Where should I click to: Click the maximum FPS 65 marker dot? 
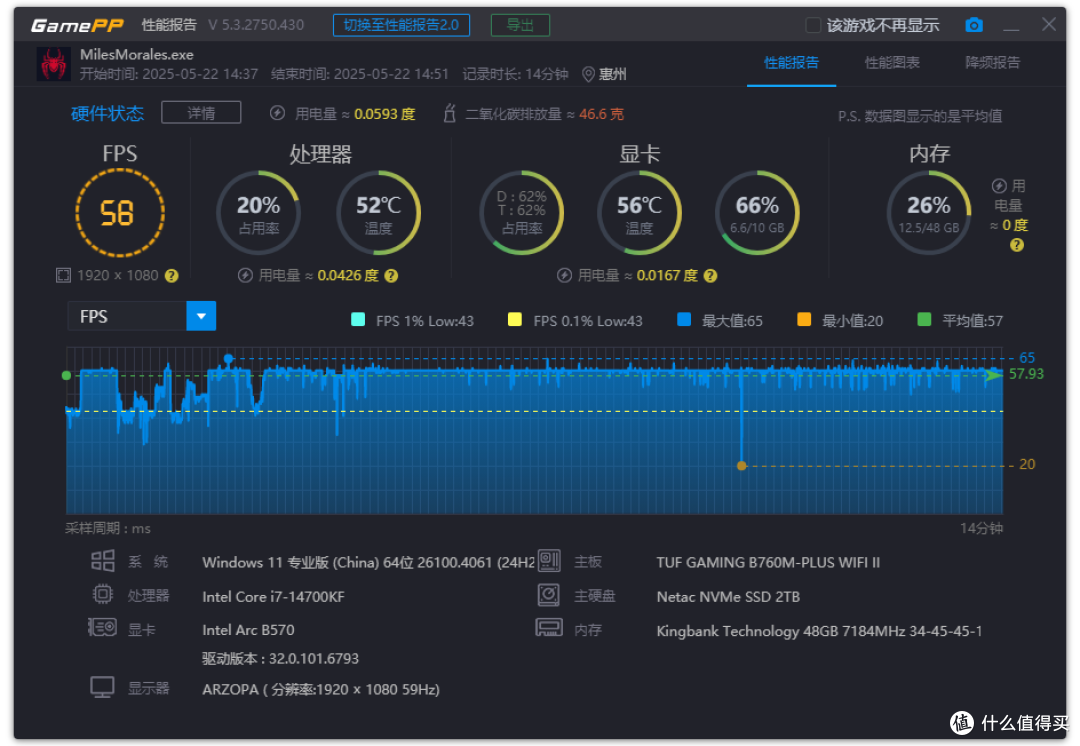pos(229,358)
